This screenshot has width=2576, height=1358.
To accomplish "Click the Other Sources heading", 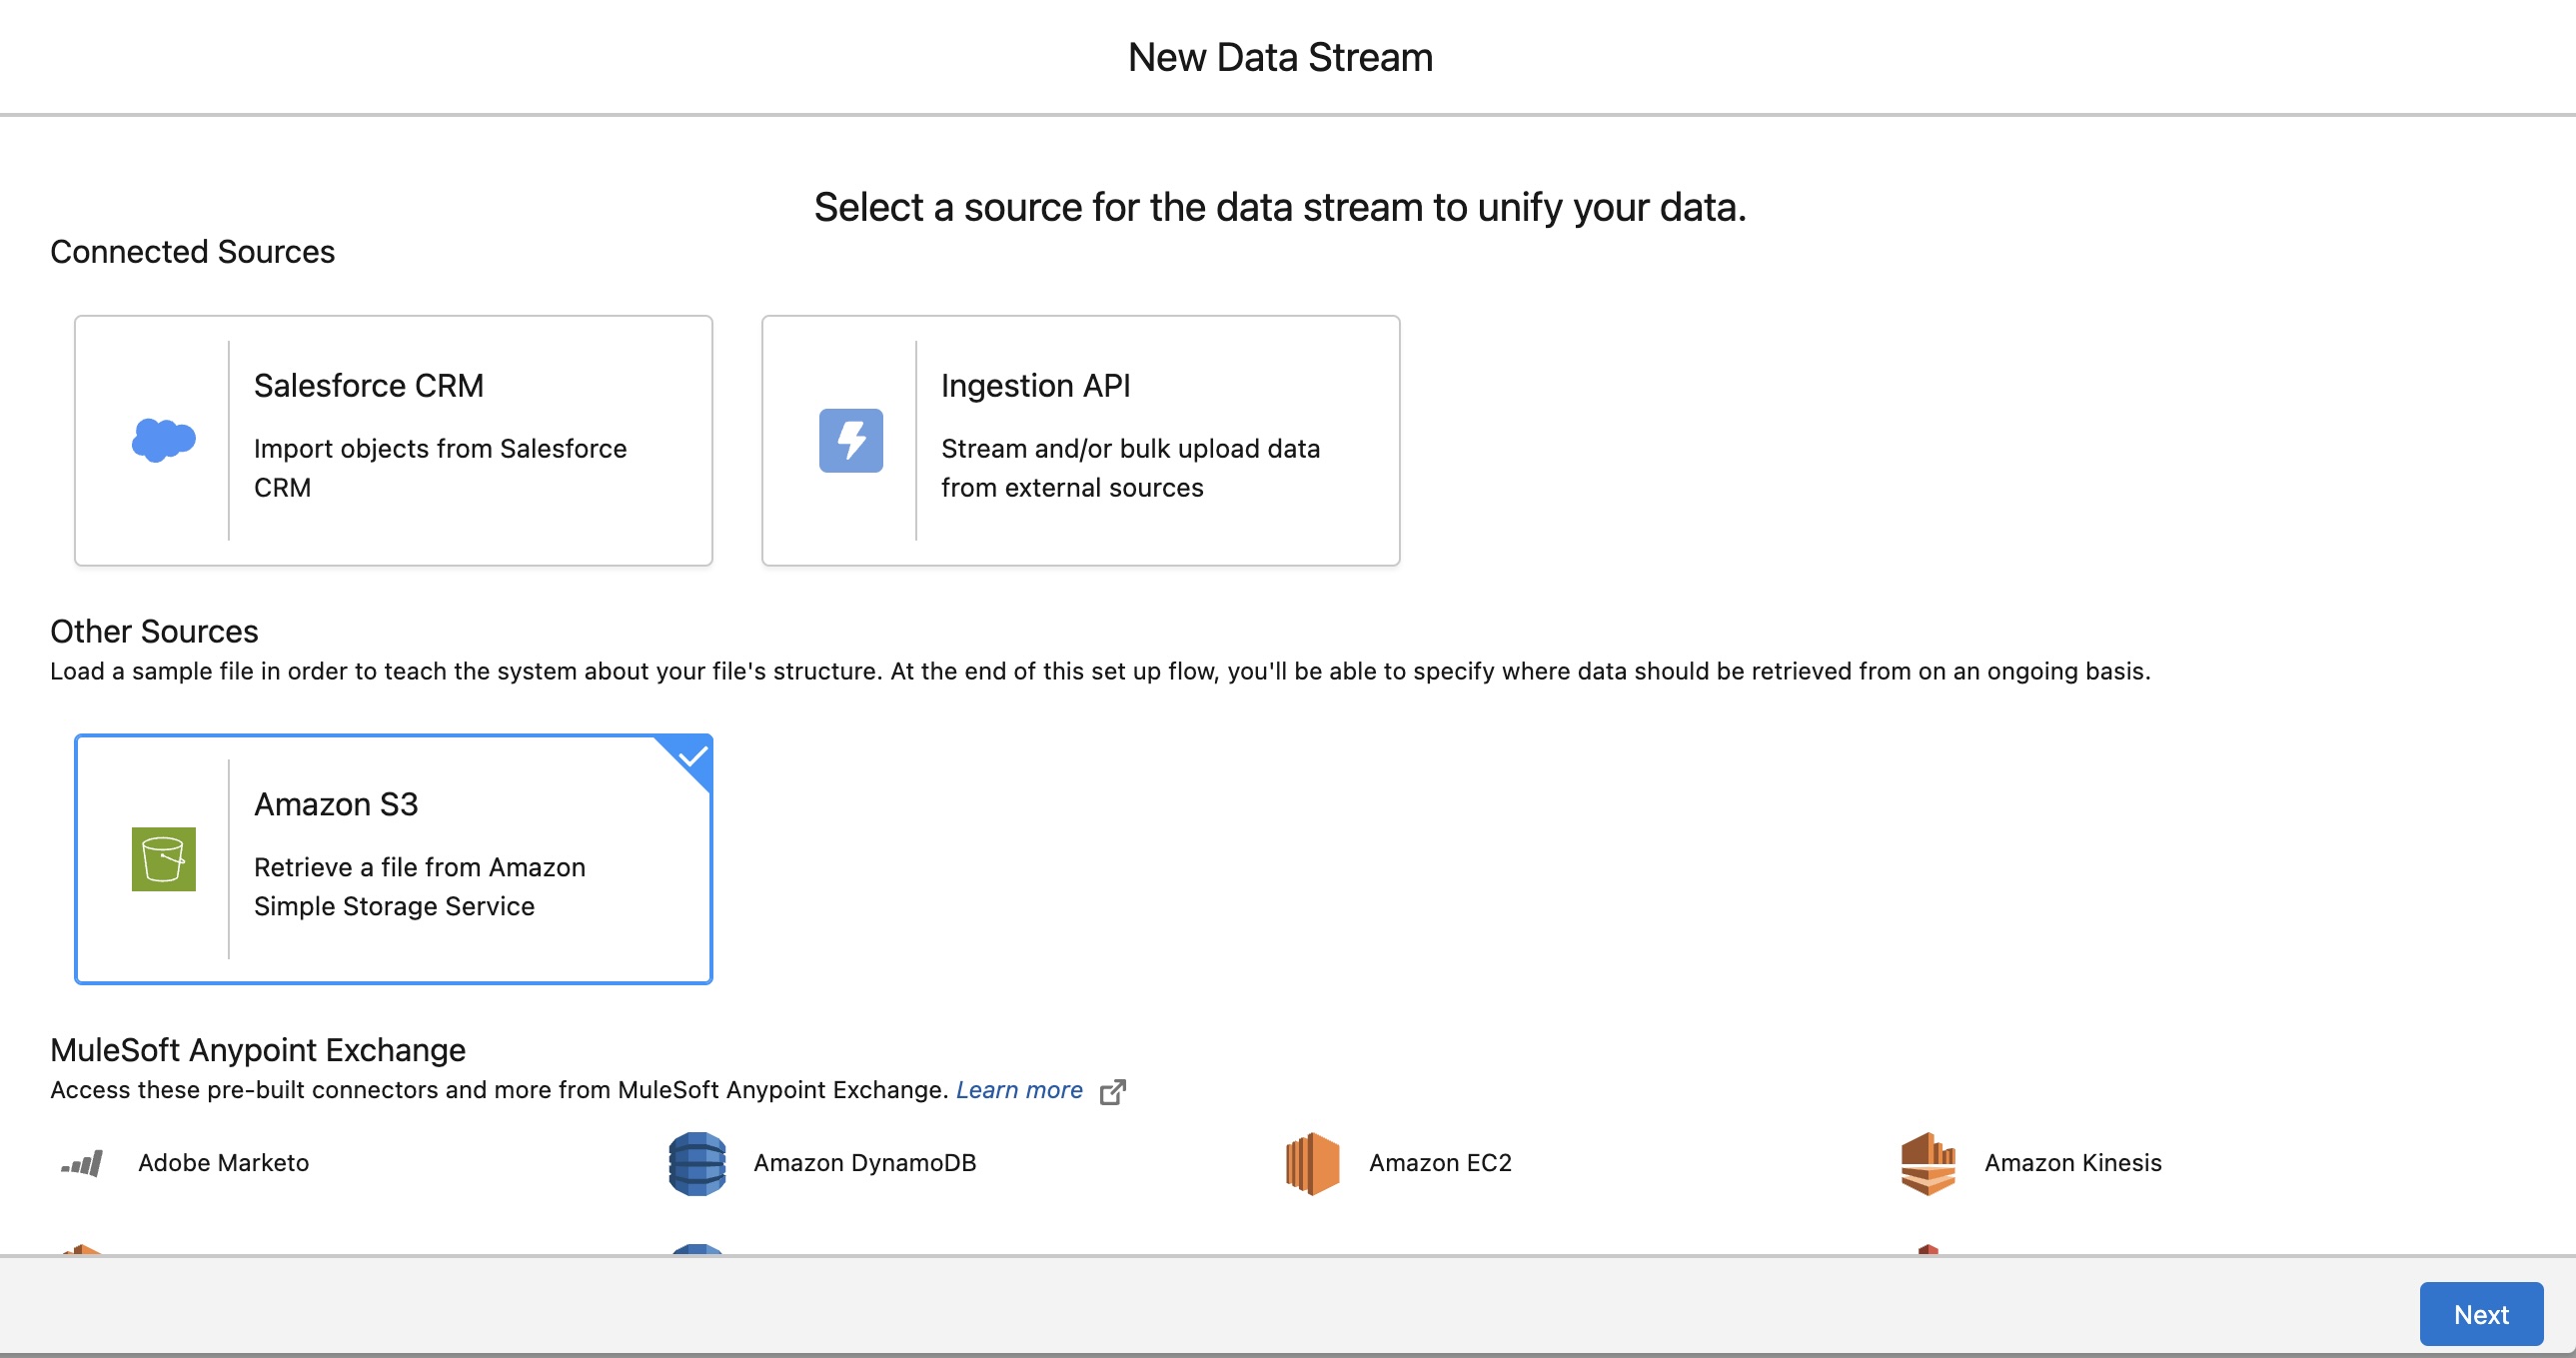I will (154, 632).
